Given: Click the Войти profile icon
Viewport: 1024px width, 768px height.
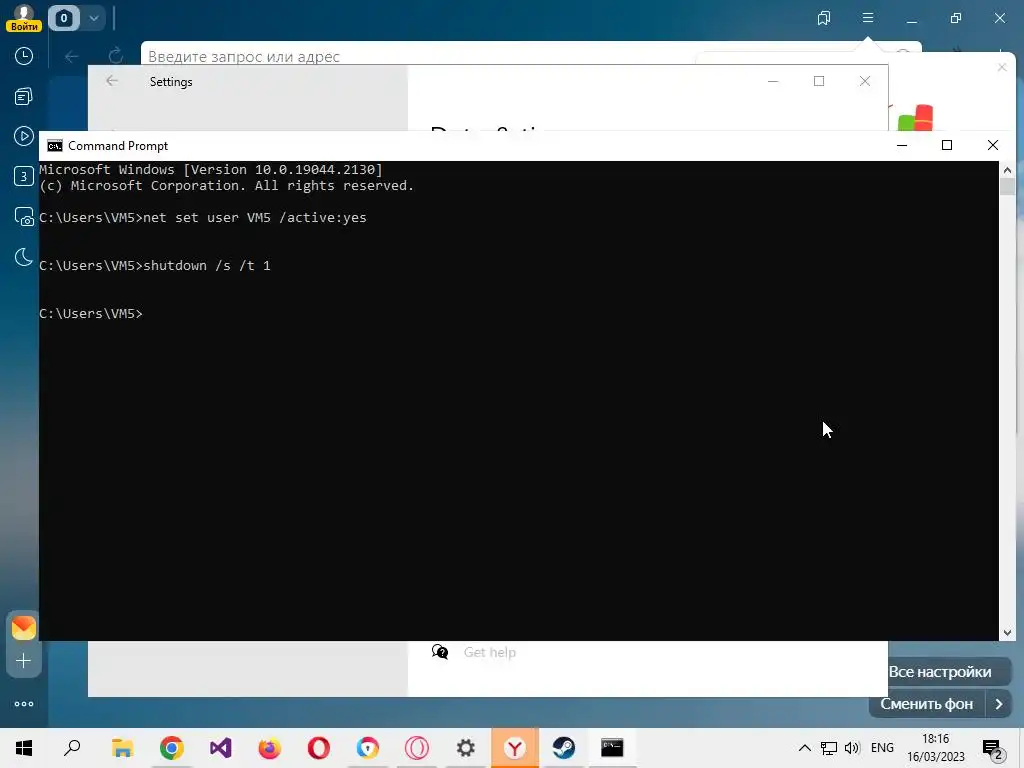Looking at the screenshot, I should pyautogui.click(x=24, y=18).
